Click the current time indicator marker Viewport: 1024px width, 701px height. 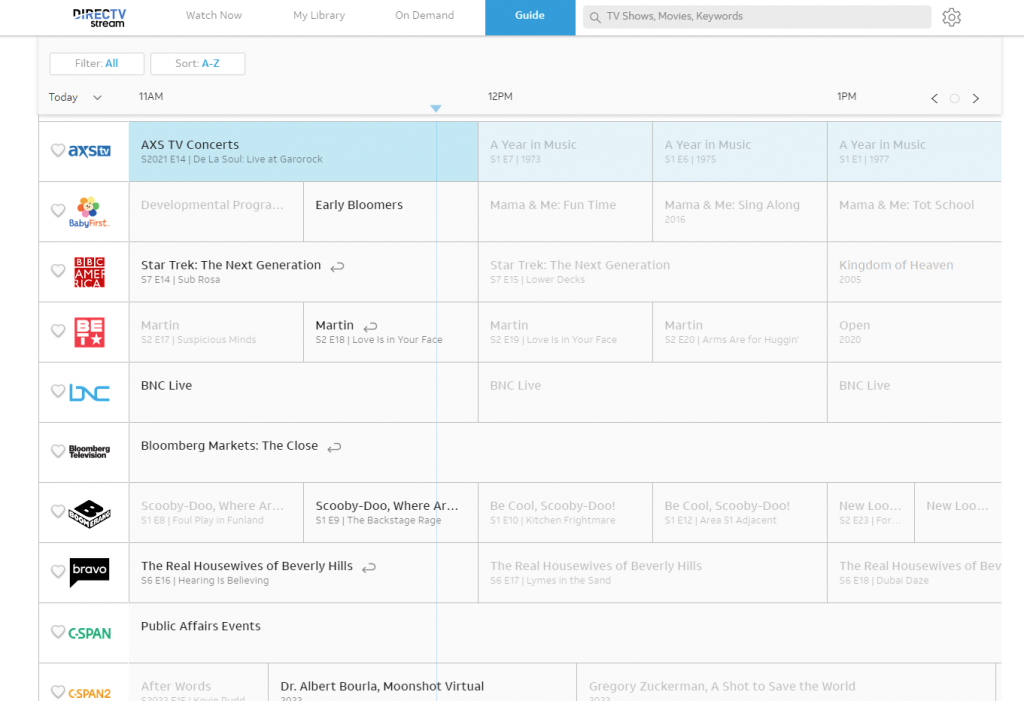pos(436,107)
